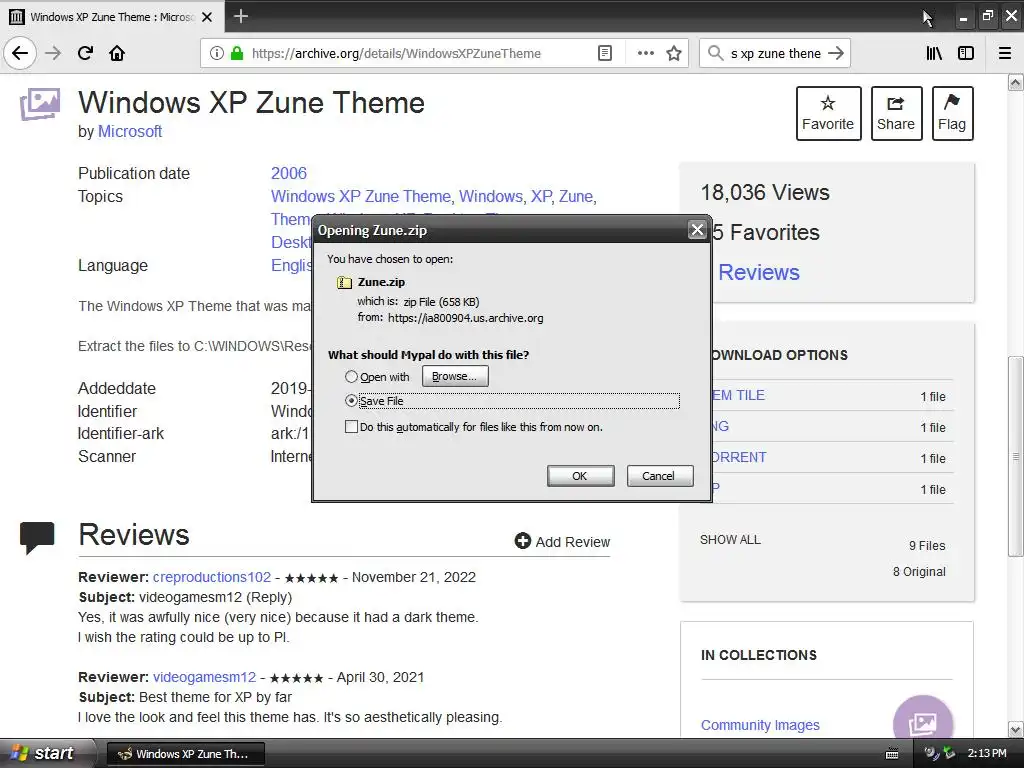Open the Zune topic link

point(576,197)
